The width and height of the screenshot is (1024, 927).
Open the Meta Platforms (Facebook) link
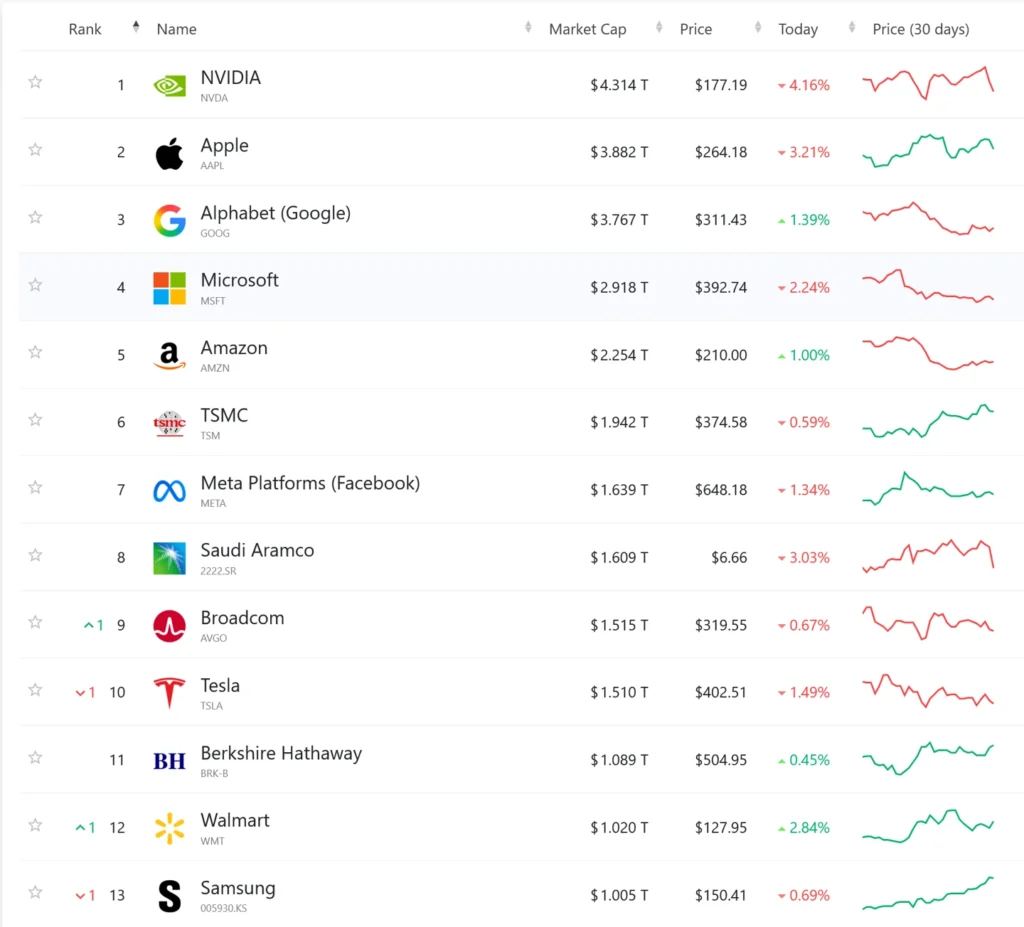310,483
